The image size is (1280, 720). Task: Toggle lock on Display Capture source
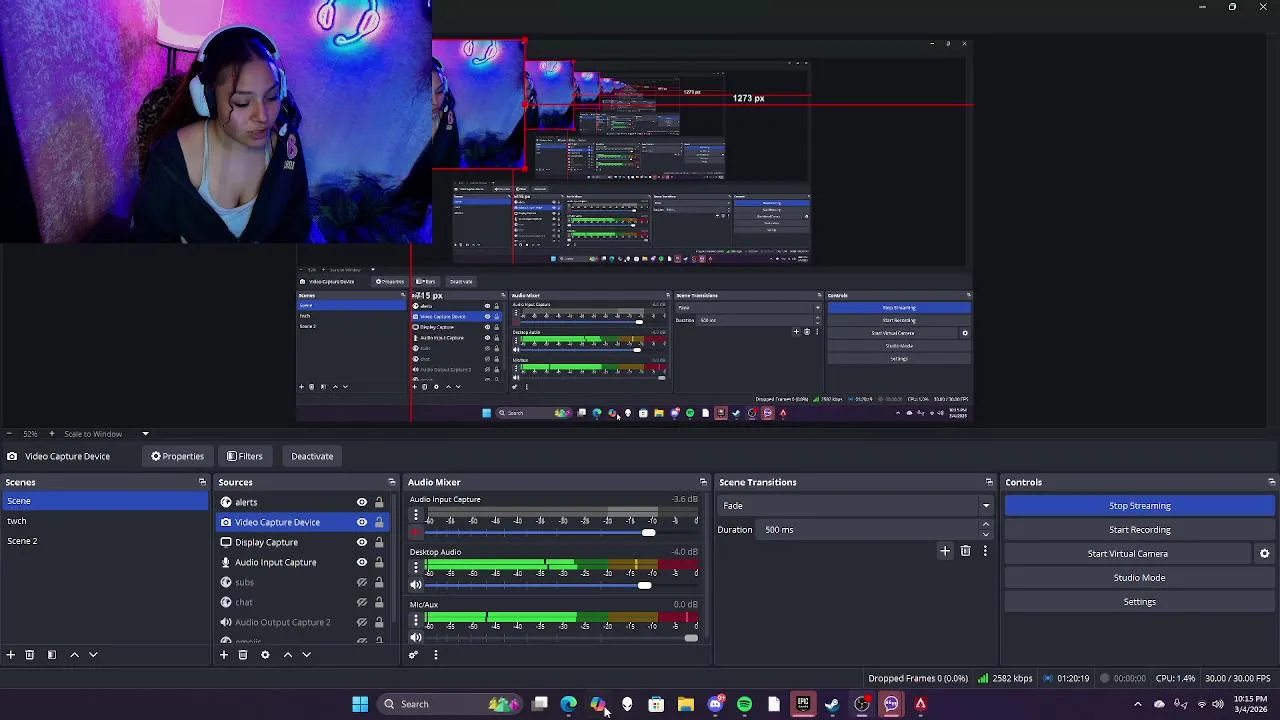(379, 542)
